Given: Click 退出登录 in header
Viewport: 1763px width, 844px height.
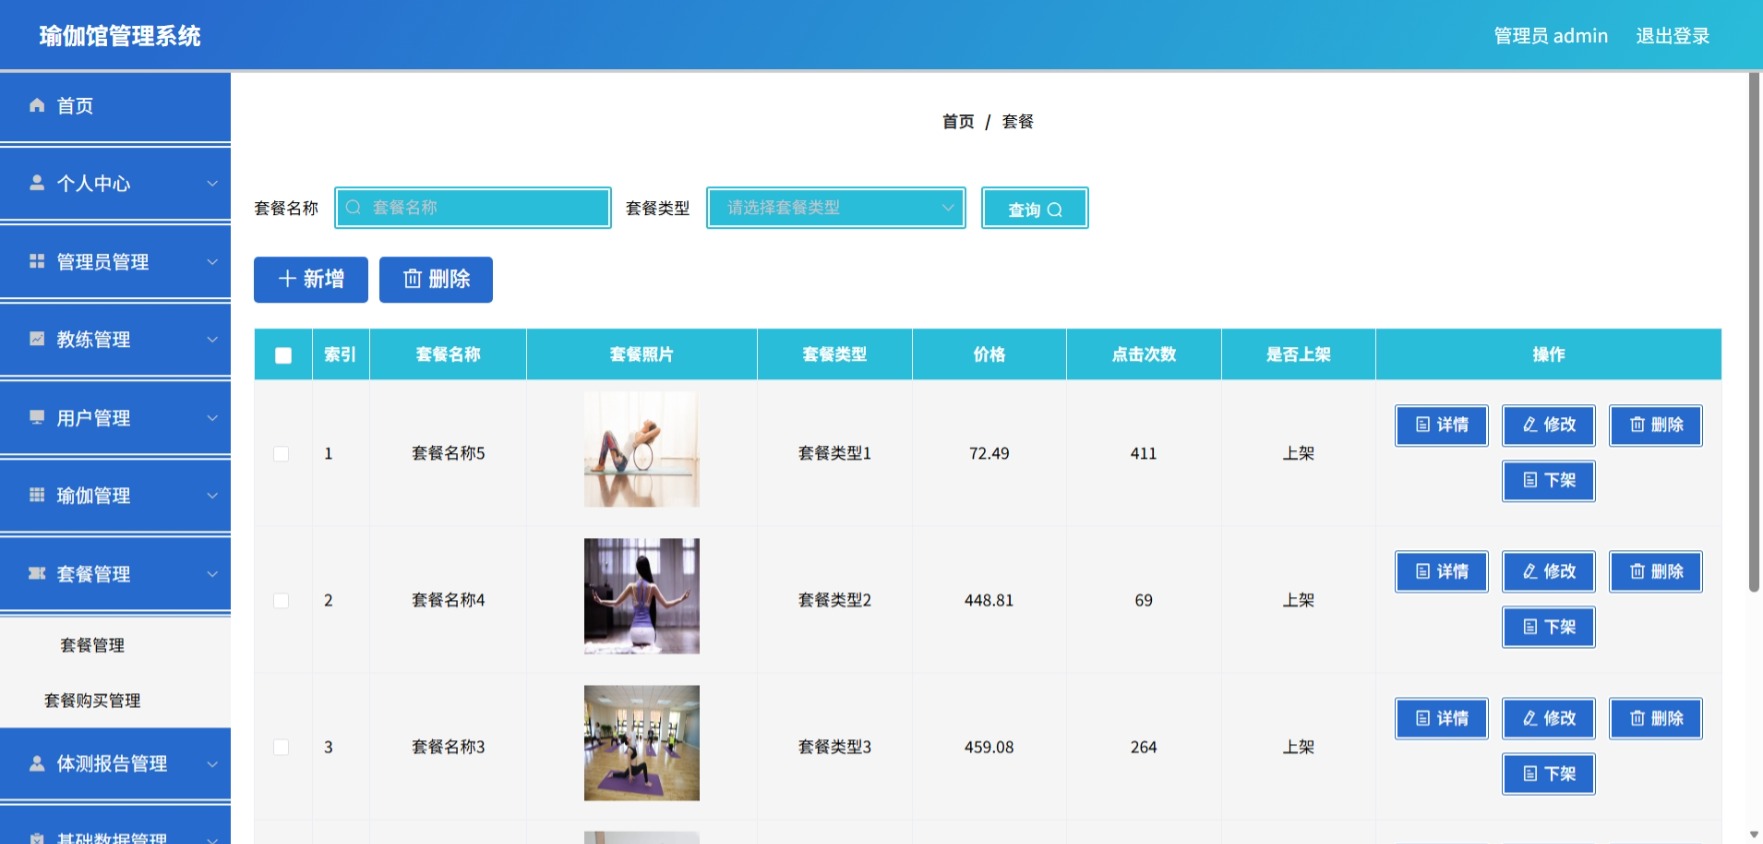Looking at the screenshot, I should (1672, 36).
